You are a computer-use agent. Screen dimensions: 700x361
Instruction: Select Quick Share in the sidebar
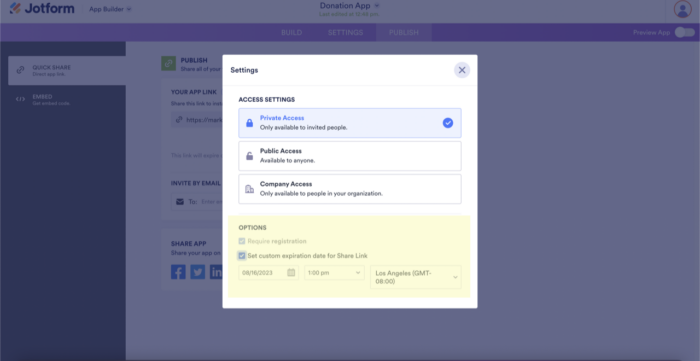tap(67, 71)
